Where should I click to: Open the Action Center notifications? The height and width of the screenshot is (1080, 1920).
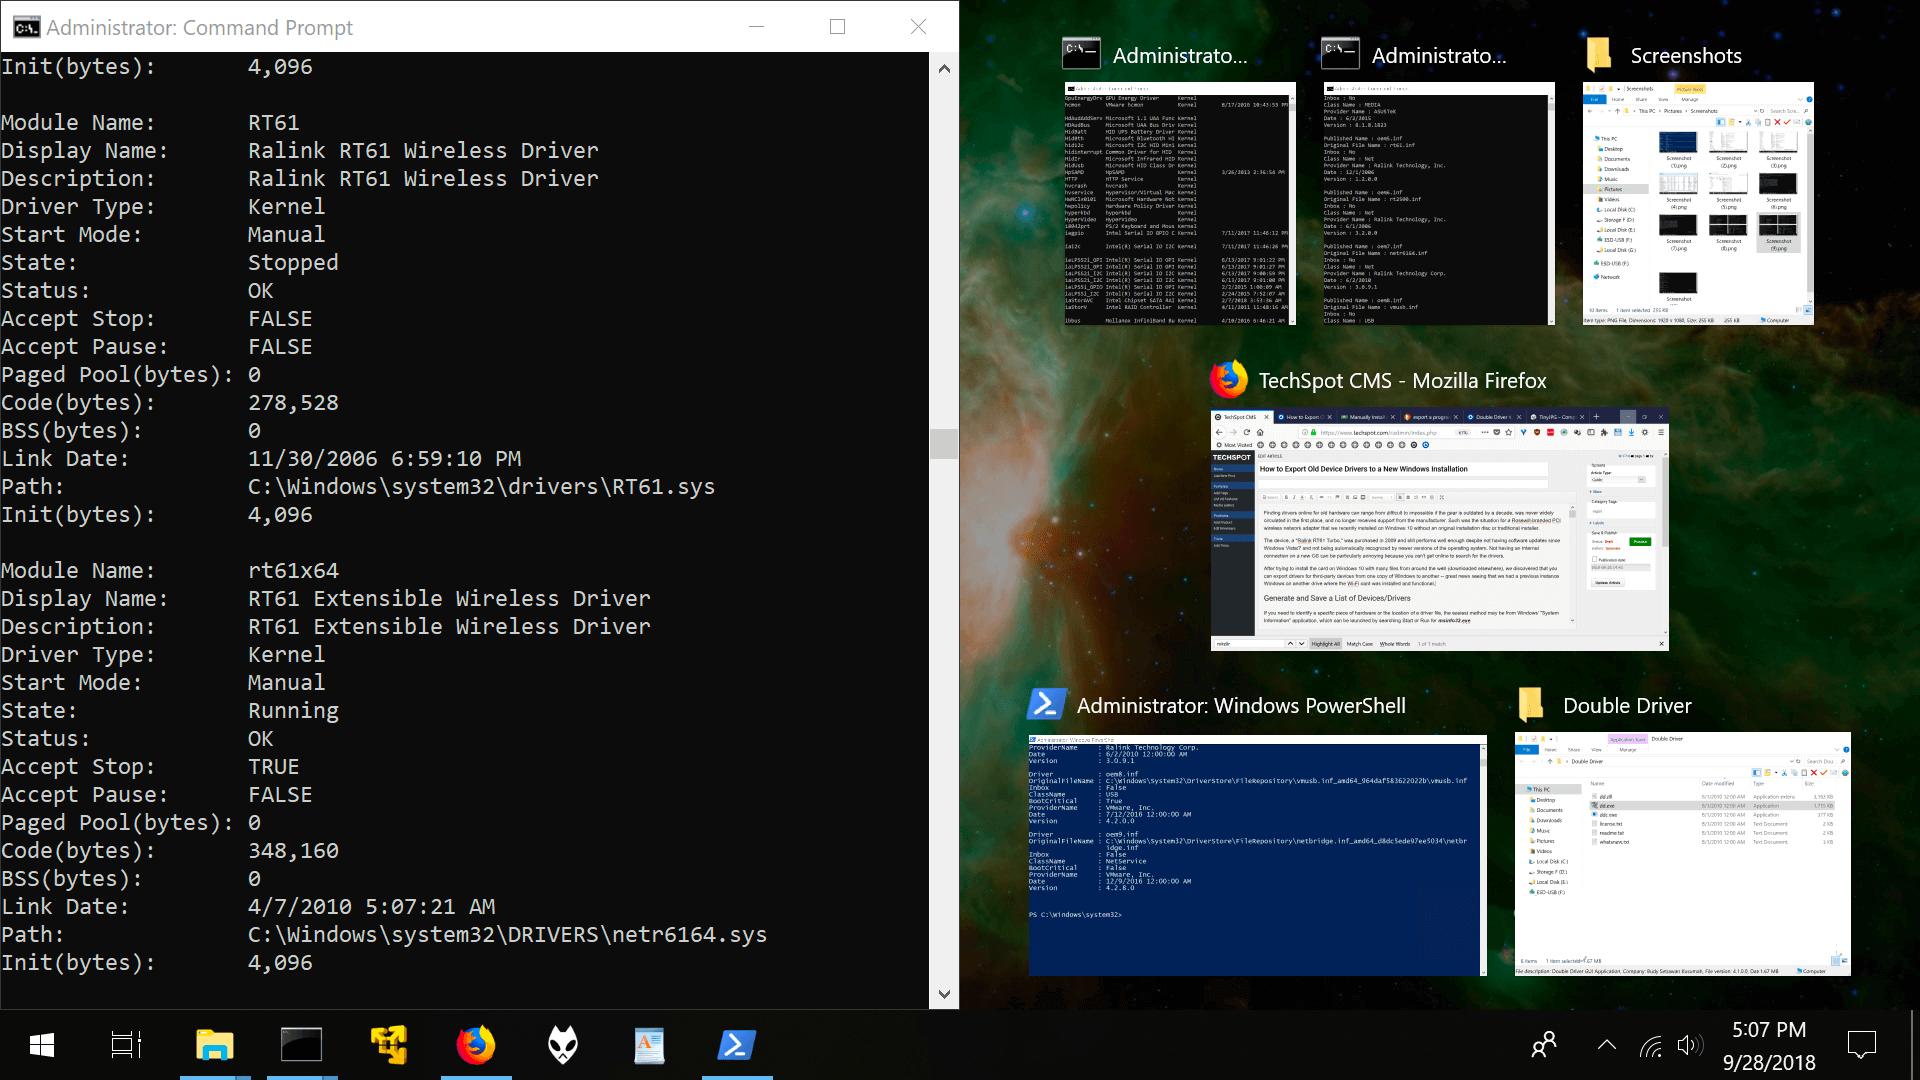point(1861,1045)
